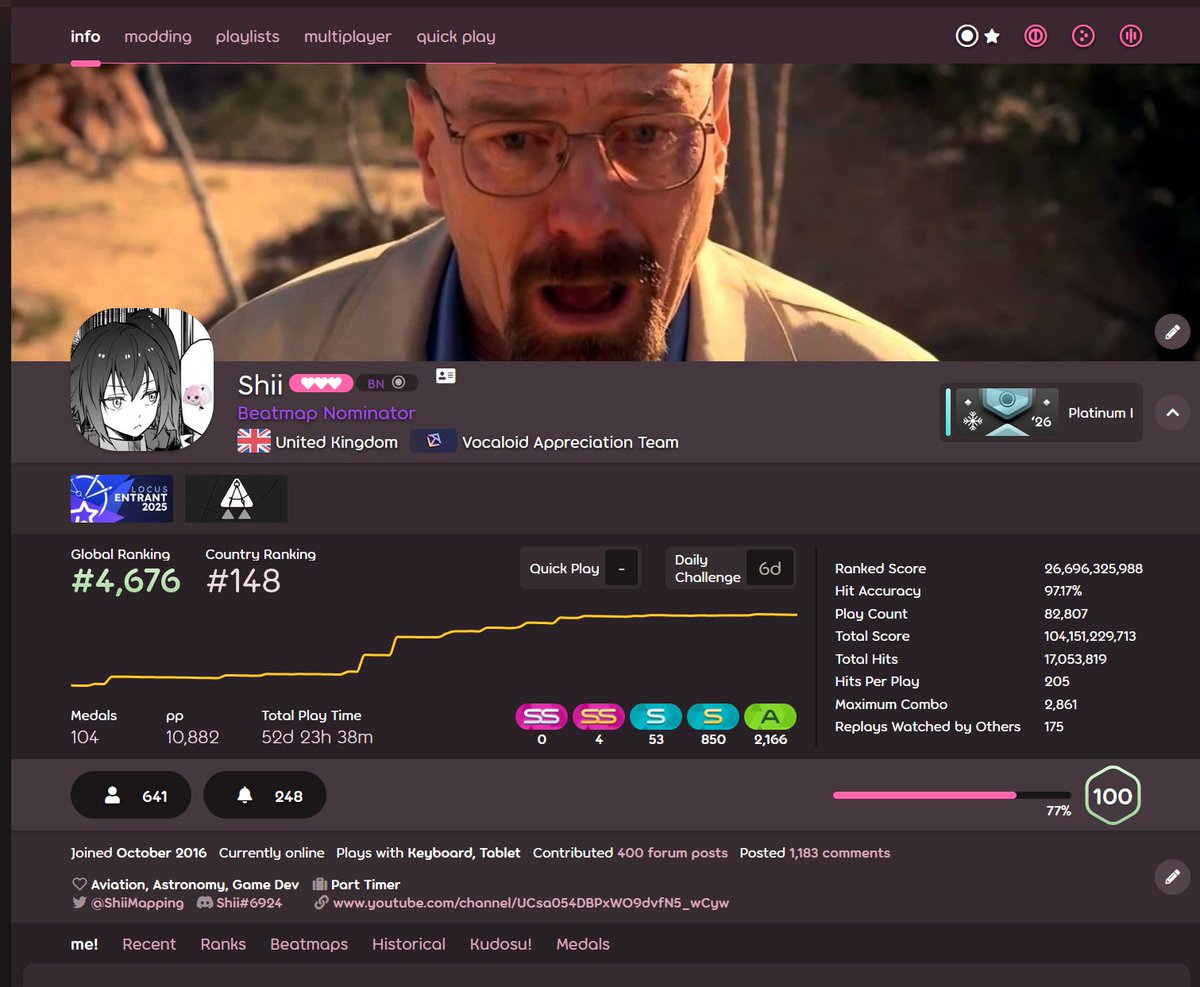Click the Quick Play stat box
Viewport: 1200px width, 987px height.
(581, 568)
